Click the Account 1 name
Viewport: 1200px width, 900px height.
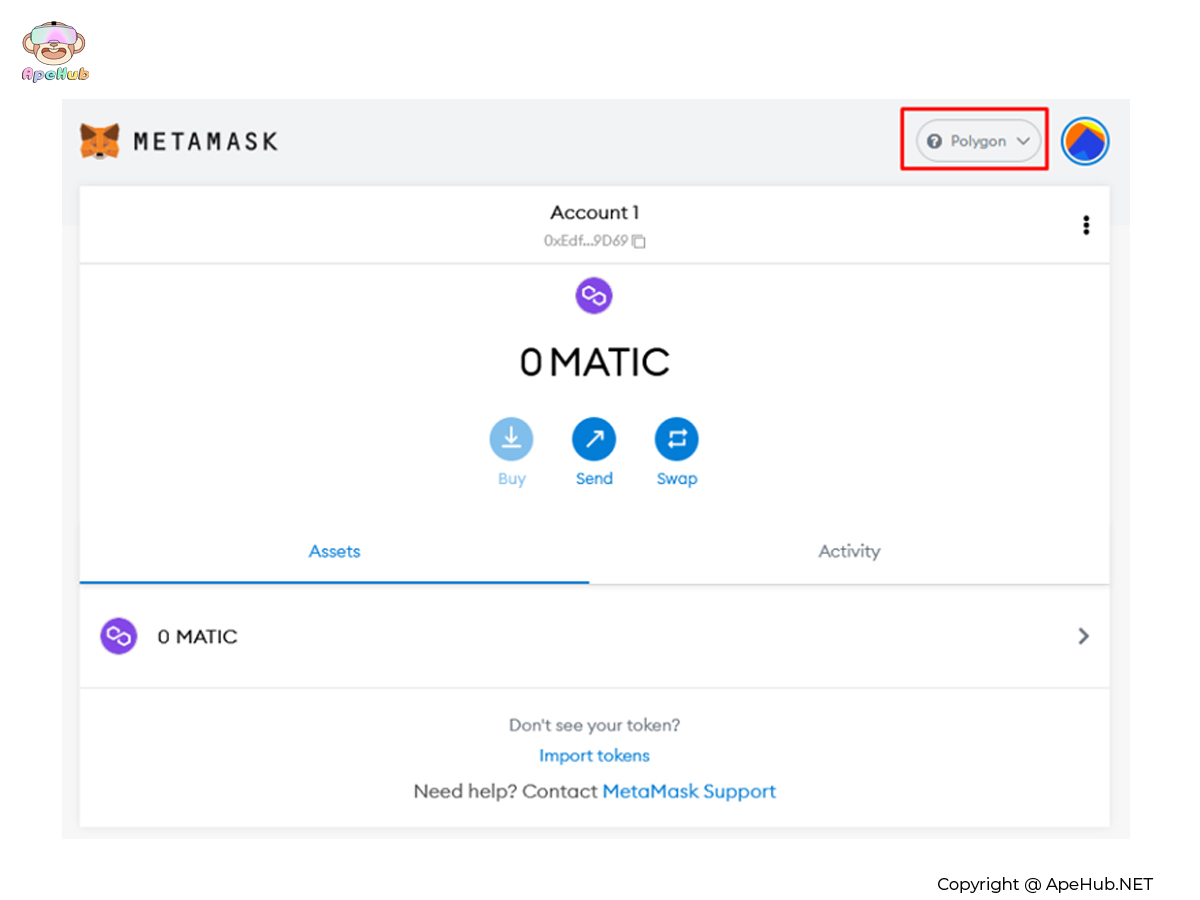594,212
